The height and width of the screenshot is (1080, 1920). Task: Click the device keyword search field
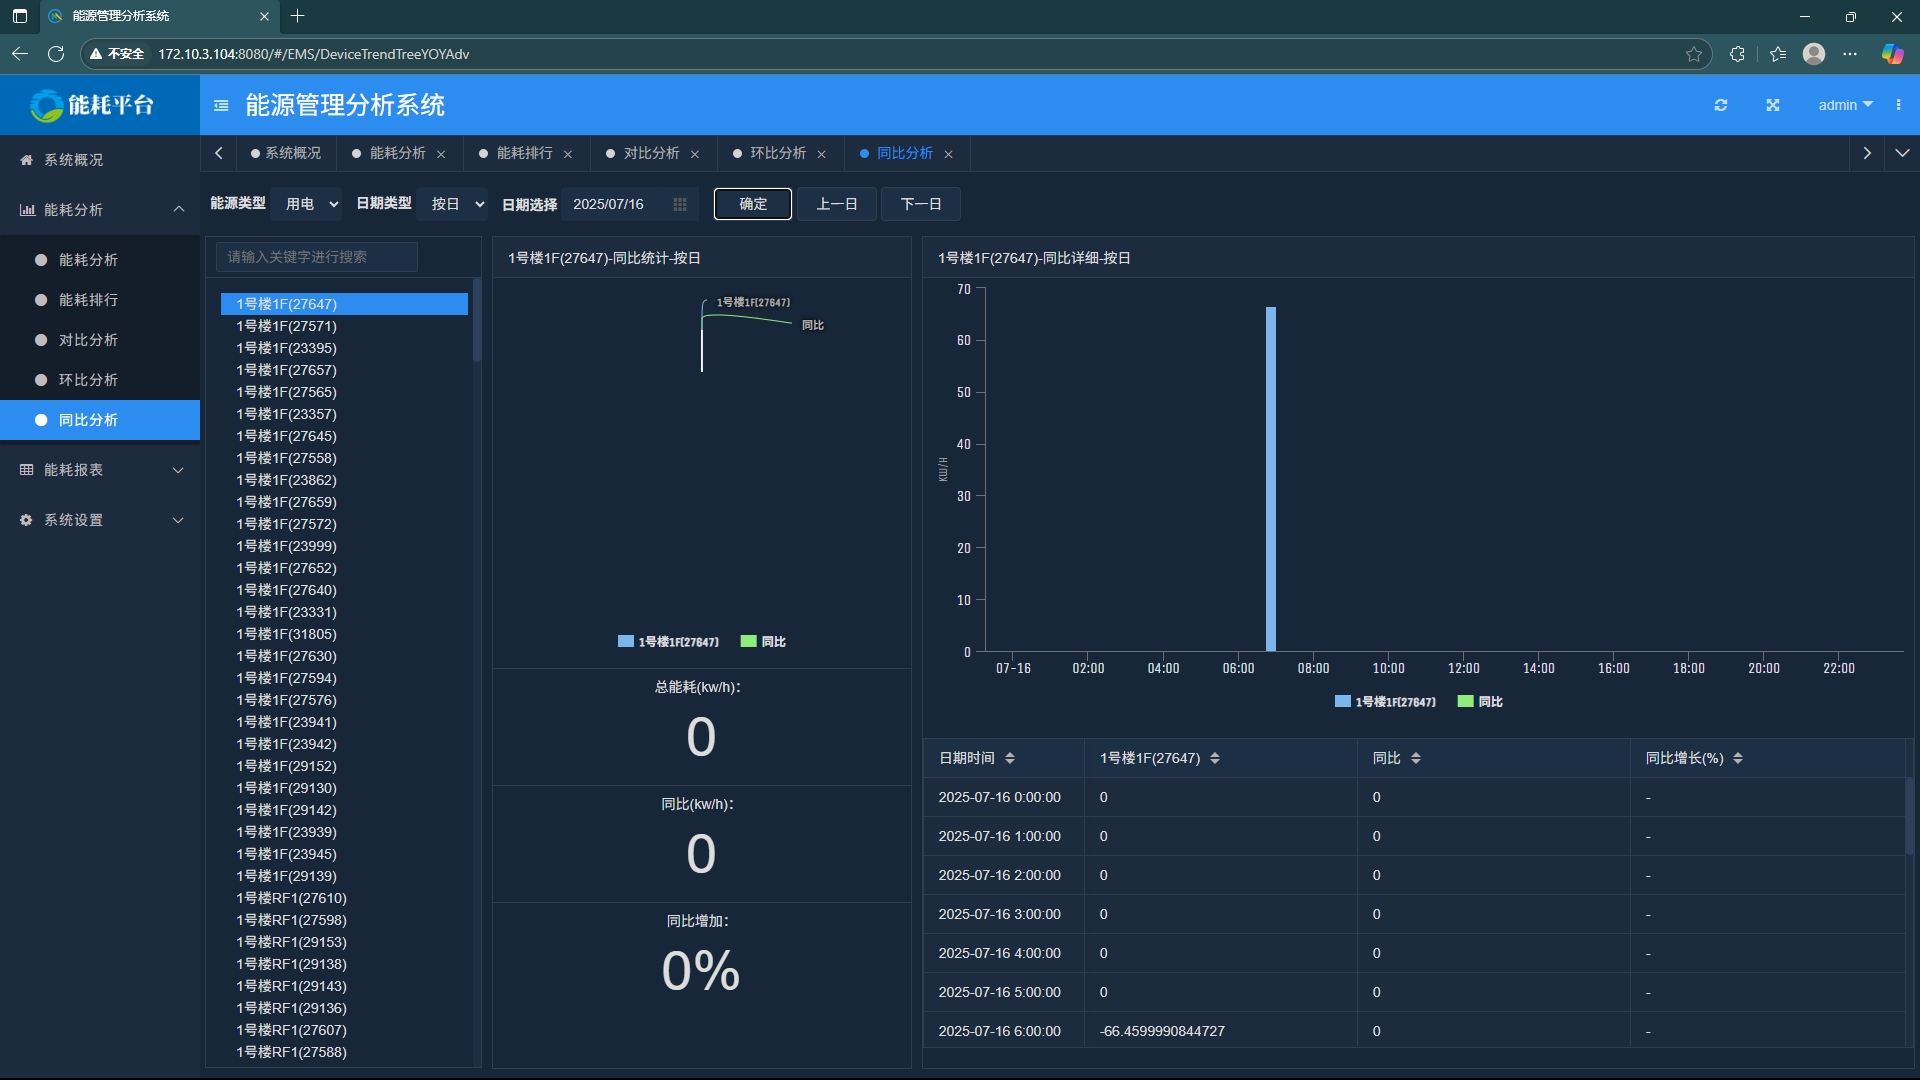[316, 257]
